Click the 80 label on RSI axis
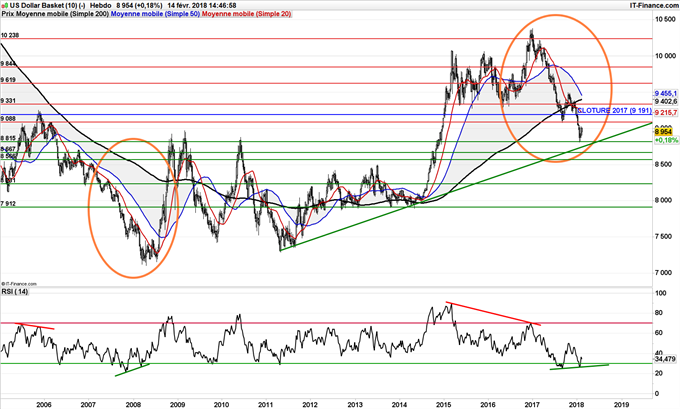The width and height of the screenshot is (680, 409). point(659,313)
